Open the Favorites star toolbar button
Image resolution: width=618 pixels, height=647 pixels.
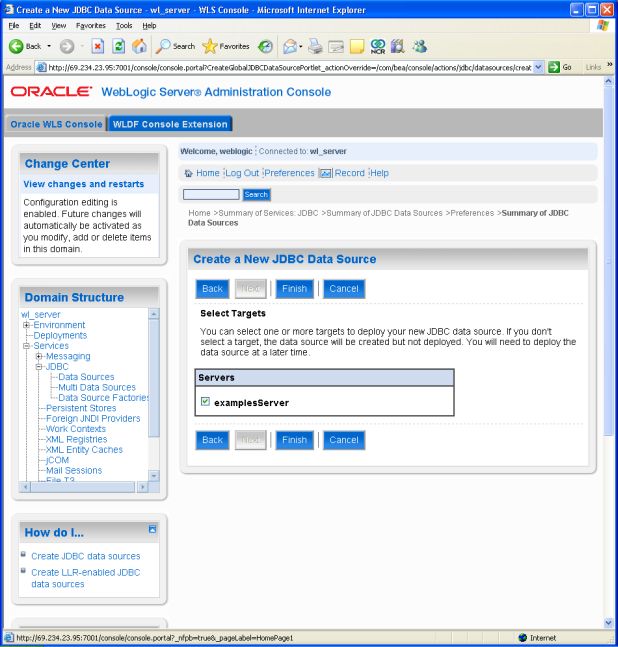(226, 46)
